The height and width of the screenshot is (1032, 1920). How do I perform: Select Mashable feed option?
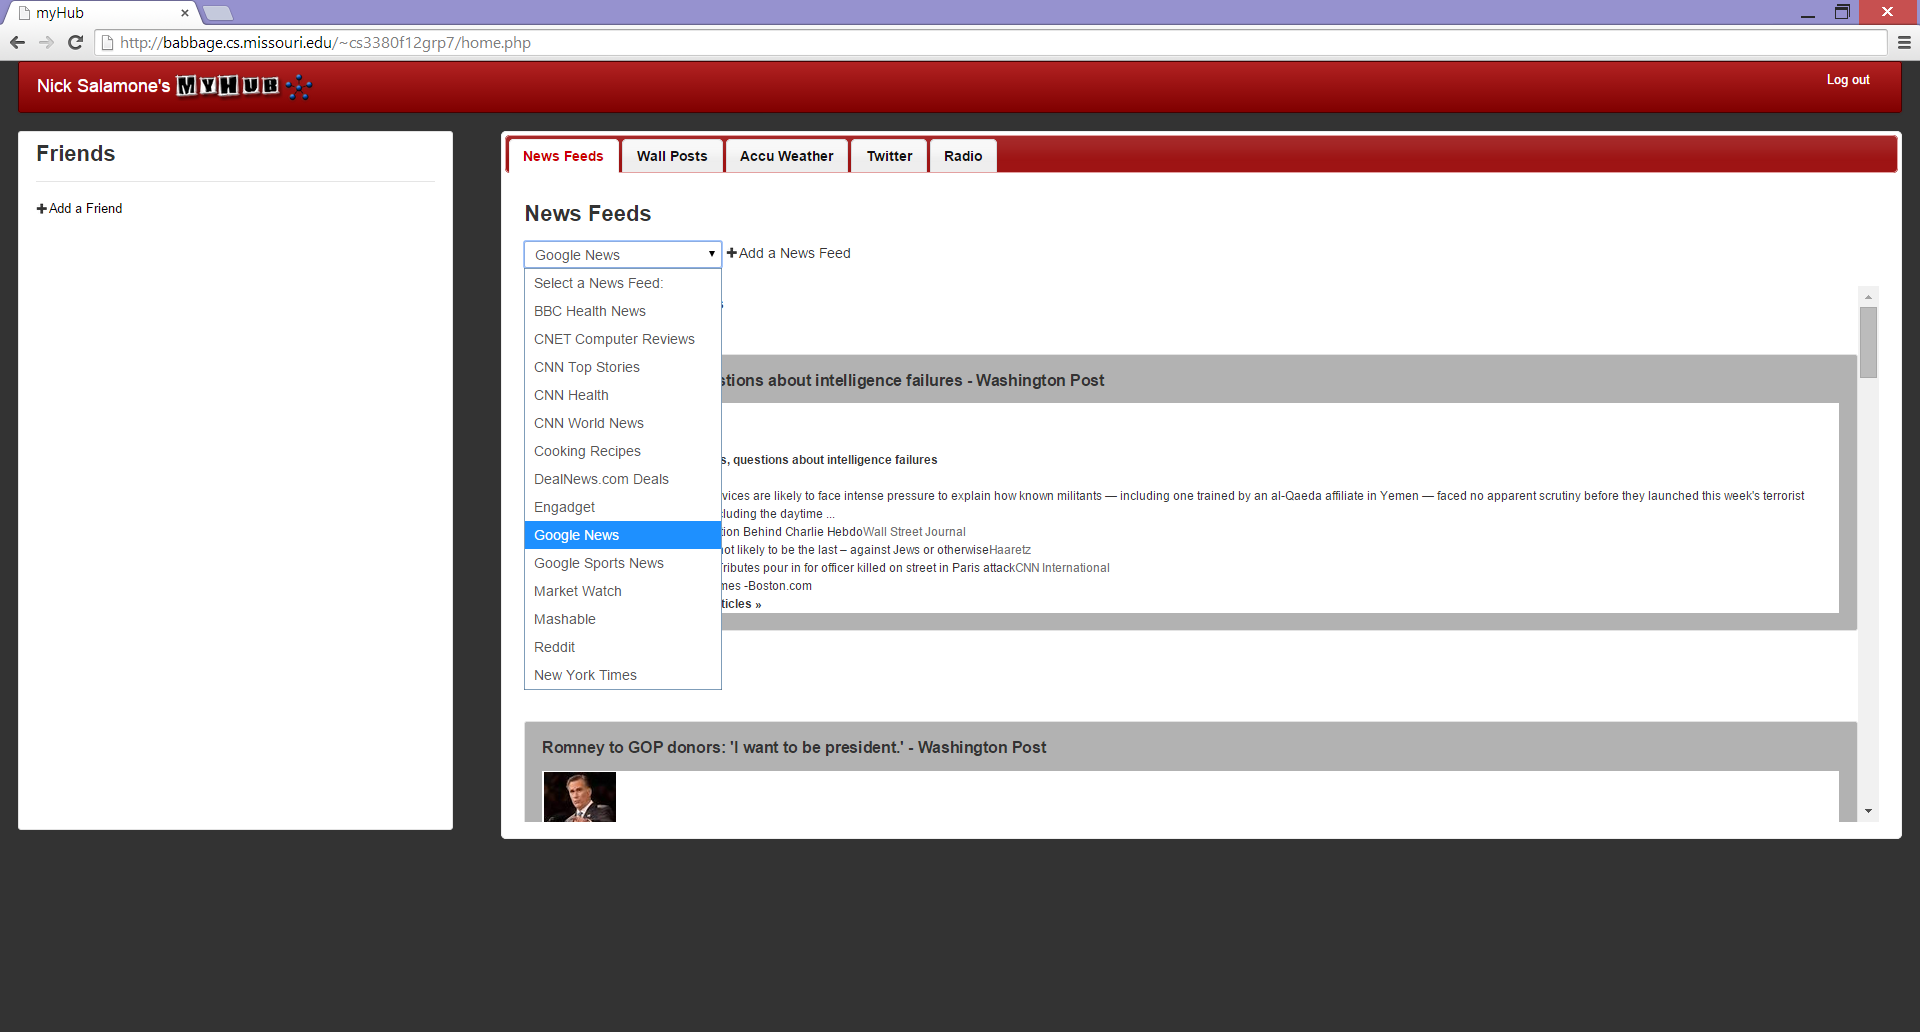622,619
